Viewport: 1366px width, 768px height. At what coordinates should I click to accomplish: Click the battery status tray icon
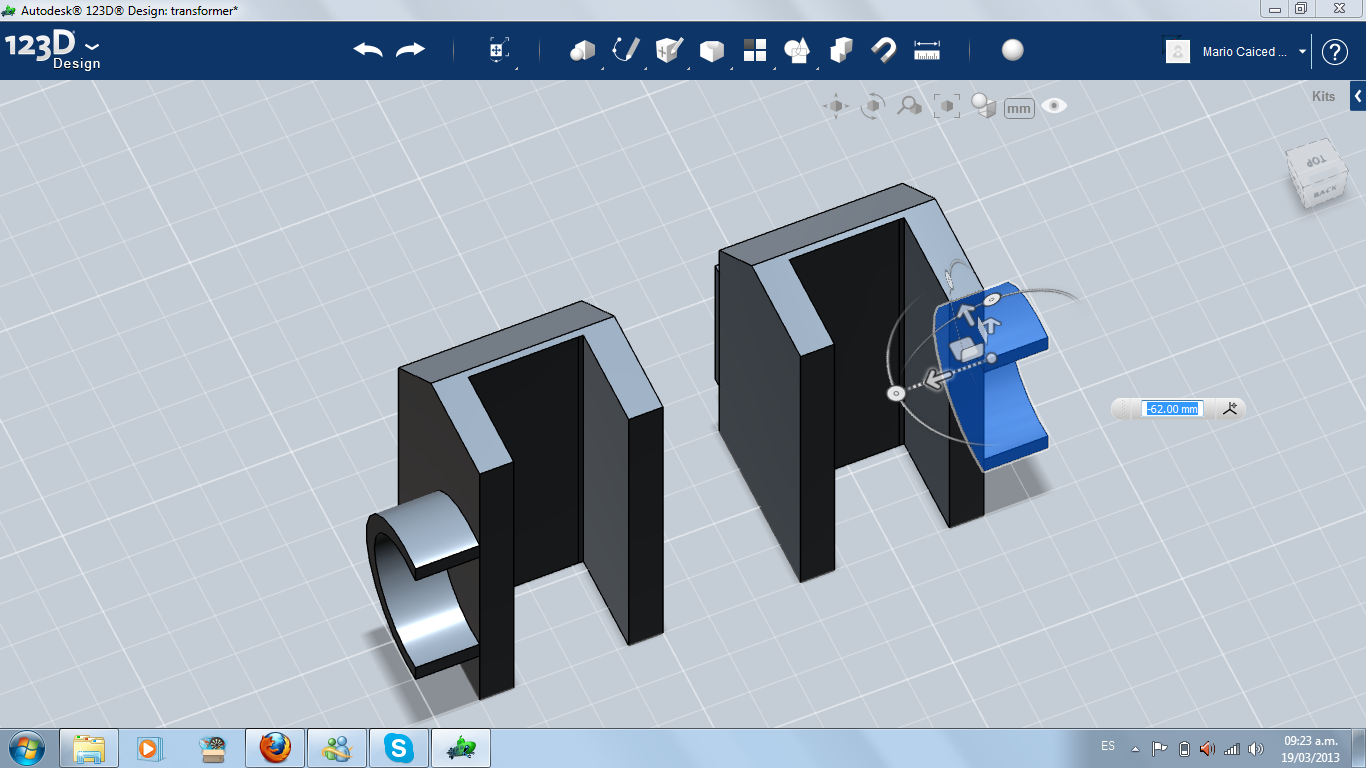click(1185, 748)
